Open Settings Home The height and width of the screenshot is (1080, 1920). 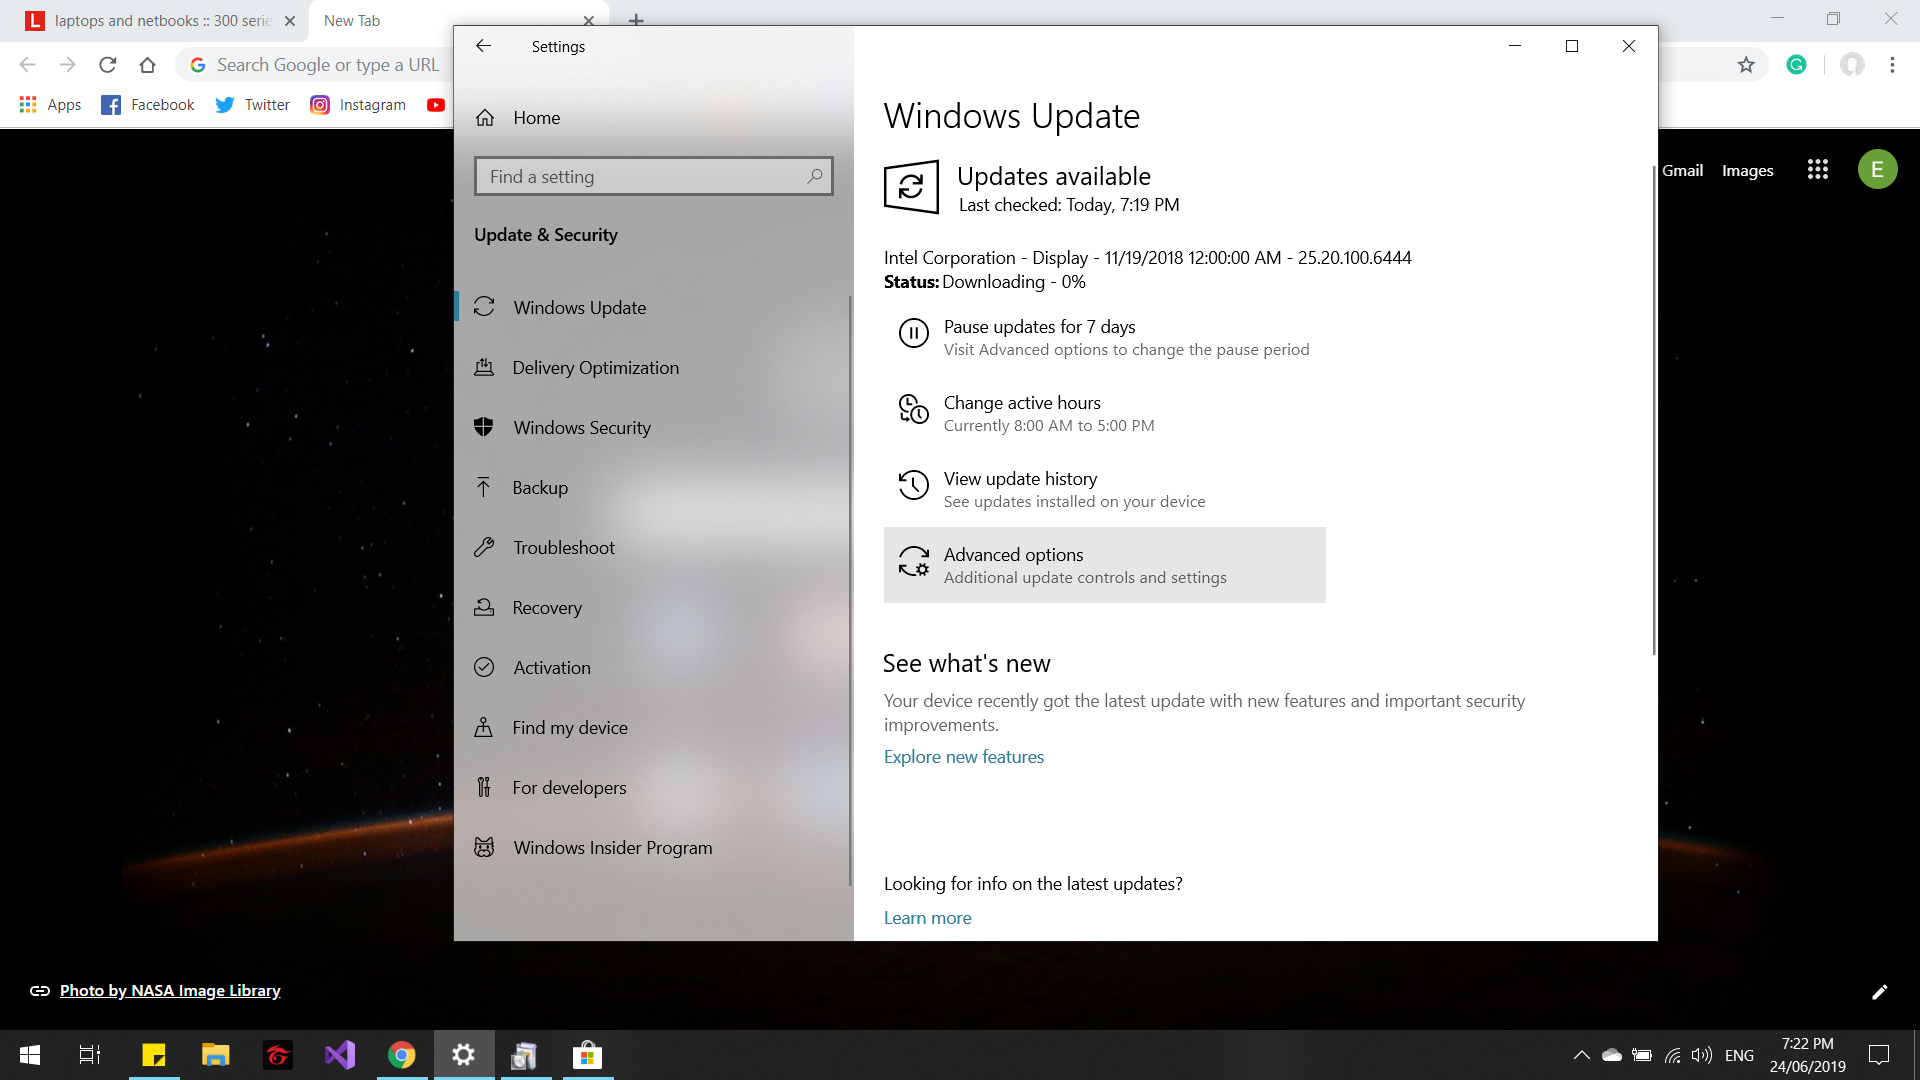536,118
